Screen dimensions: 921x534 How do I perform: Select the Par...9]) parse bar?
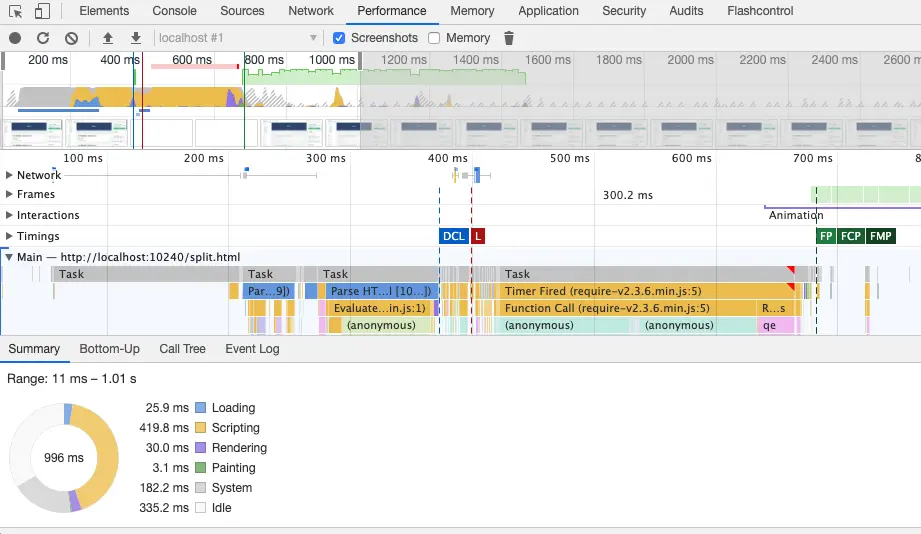click(268, 291)
